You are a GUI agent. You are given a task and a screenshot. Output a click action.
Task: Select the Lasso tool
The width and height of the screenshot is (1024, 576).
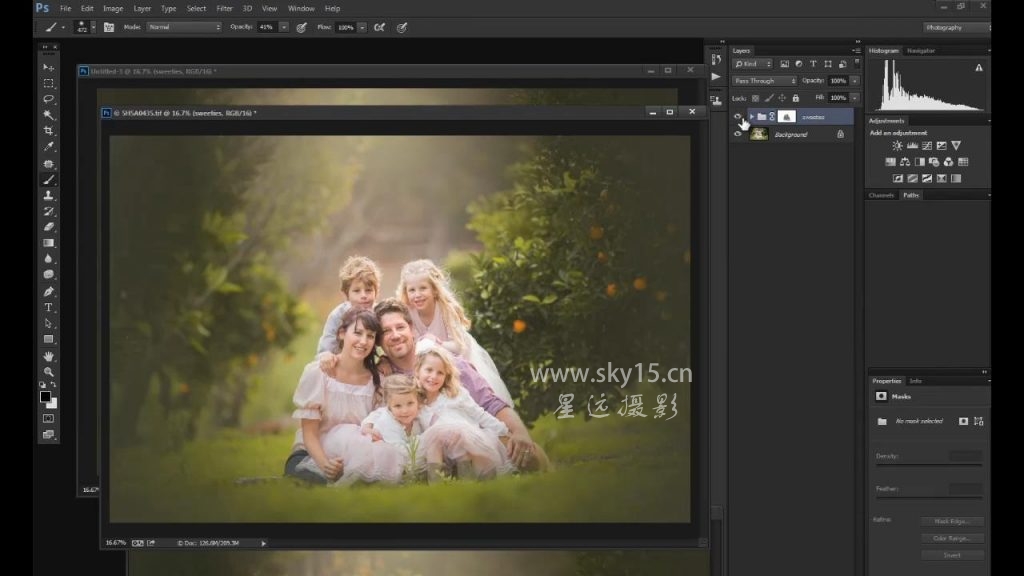pyautogui.click(x=48, y=99)
